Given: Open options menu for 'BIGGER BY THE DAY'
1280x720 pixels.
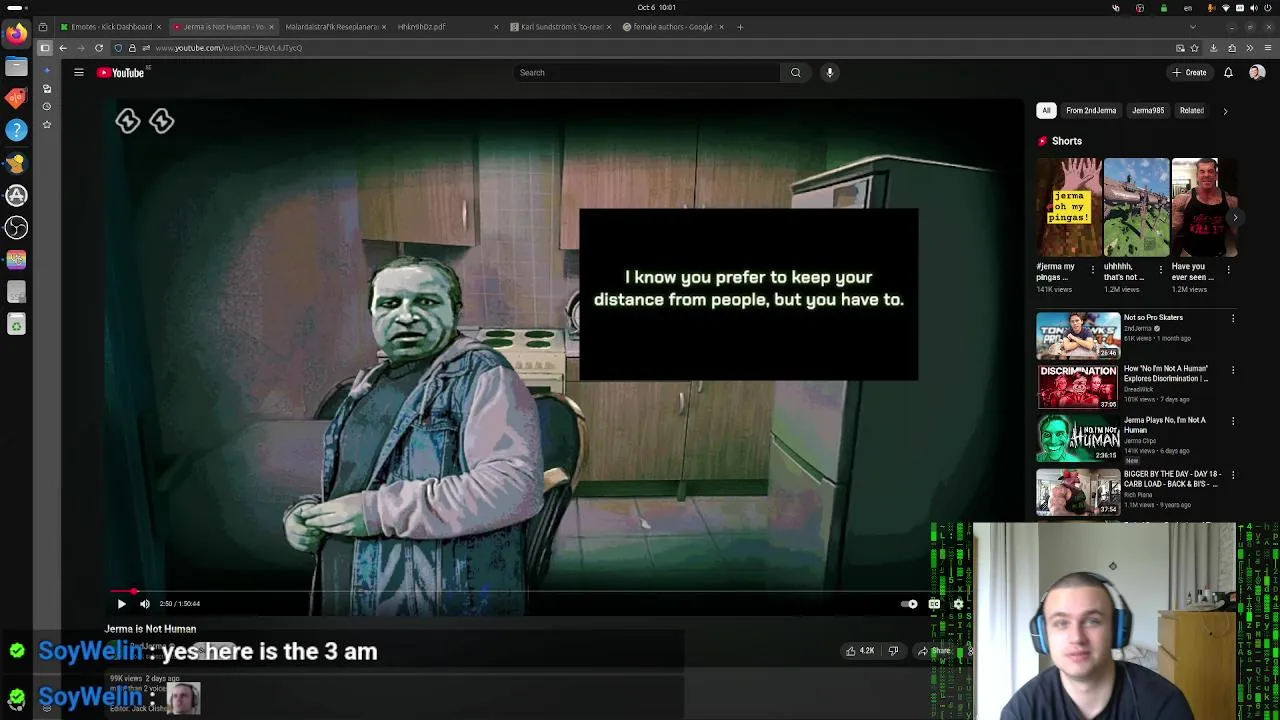Looking at the screenshot, I should tap(1233, 475).
